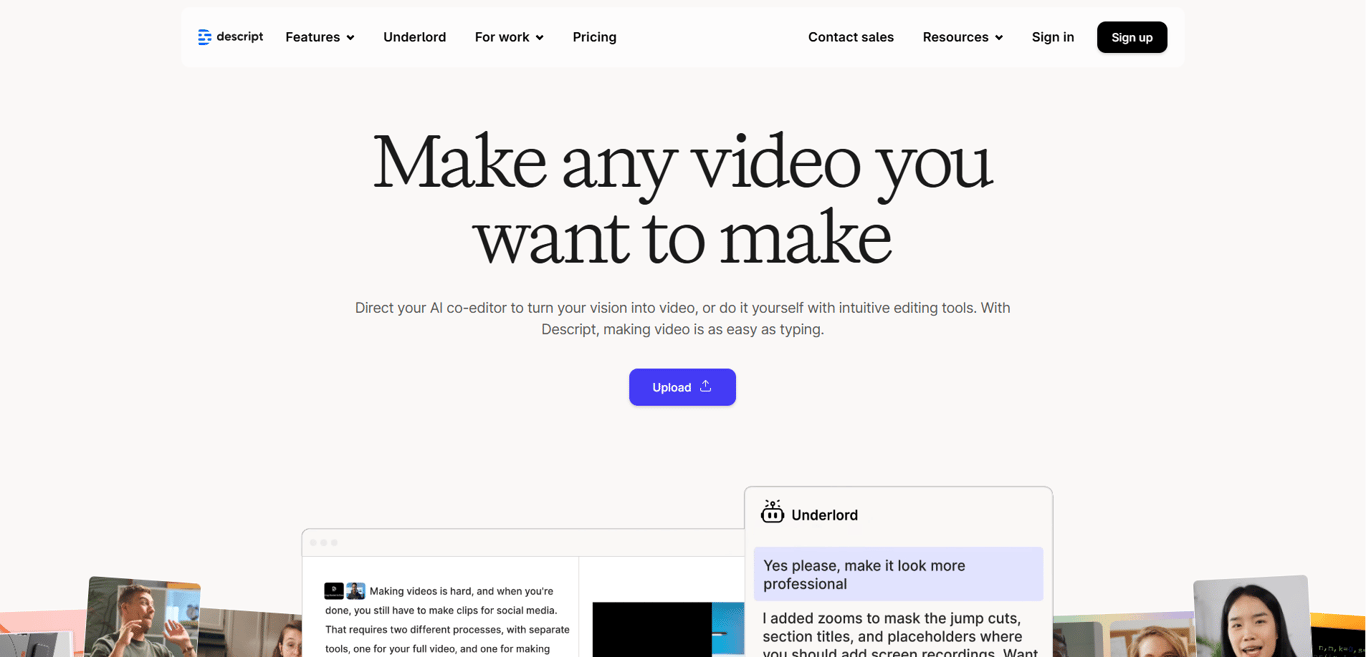This screenshot has height=657, width=1366.
Task: Expand the Resources dropdown
Action: coord(963,37)
